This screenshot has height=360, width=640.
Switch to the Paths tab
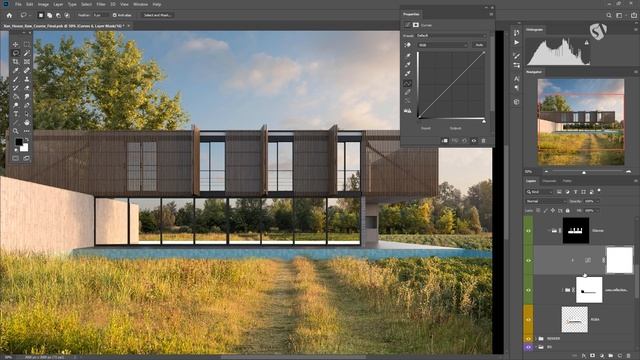(567, 181)
